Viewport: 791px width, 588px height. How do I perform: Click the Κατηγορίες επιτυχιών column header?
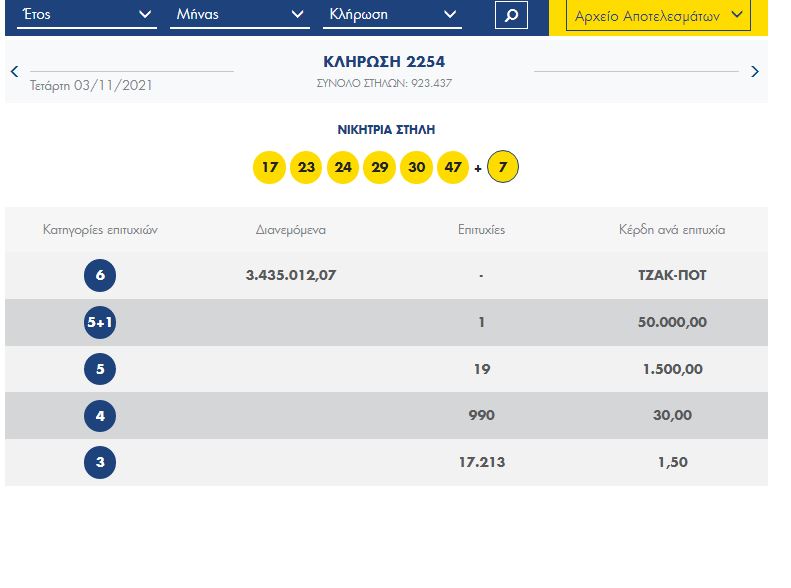point(100,230)
